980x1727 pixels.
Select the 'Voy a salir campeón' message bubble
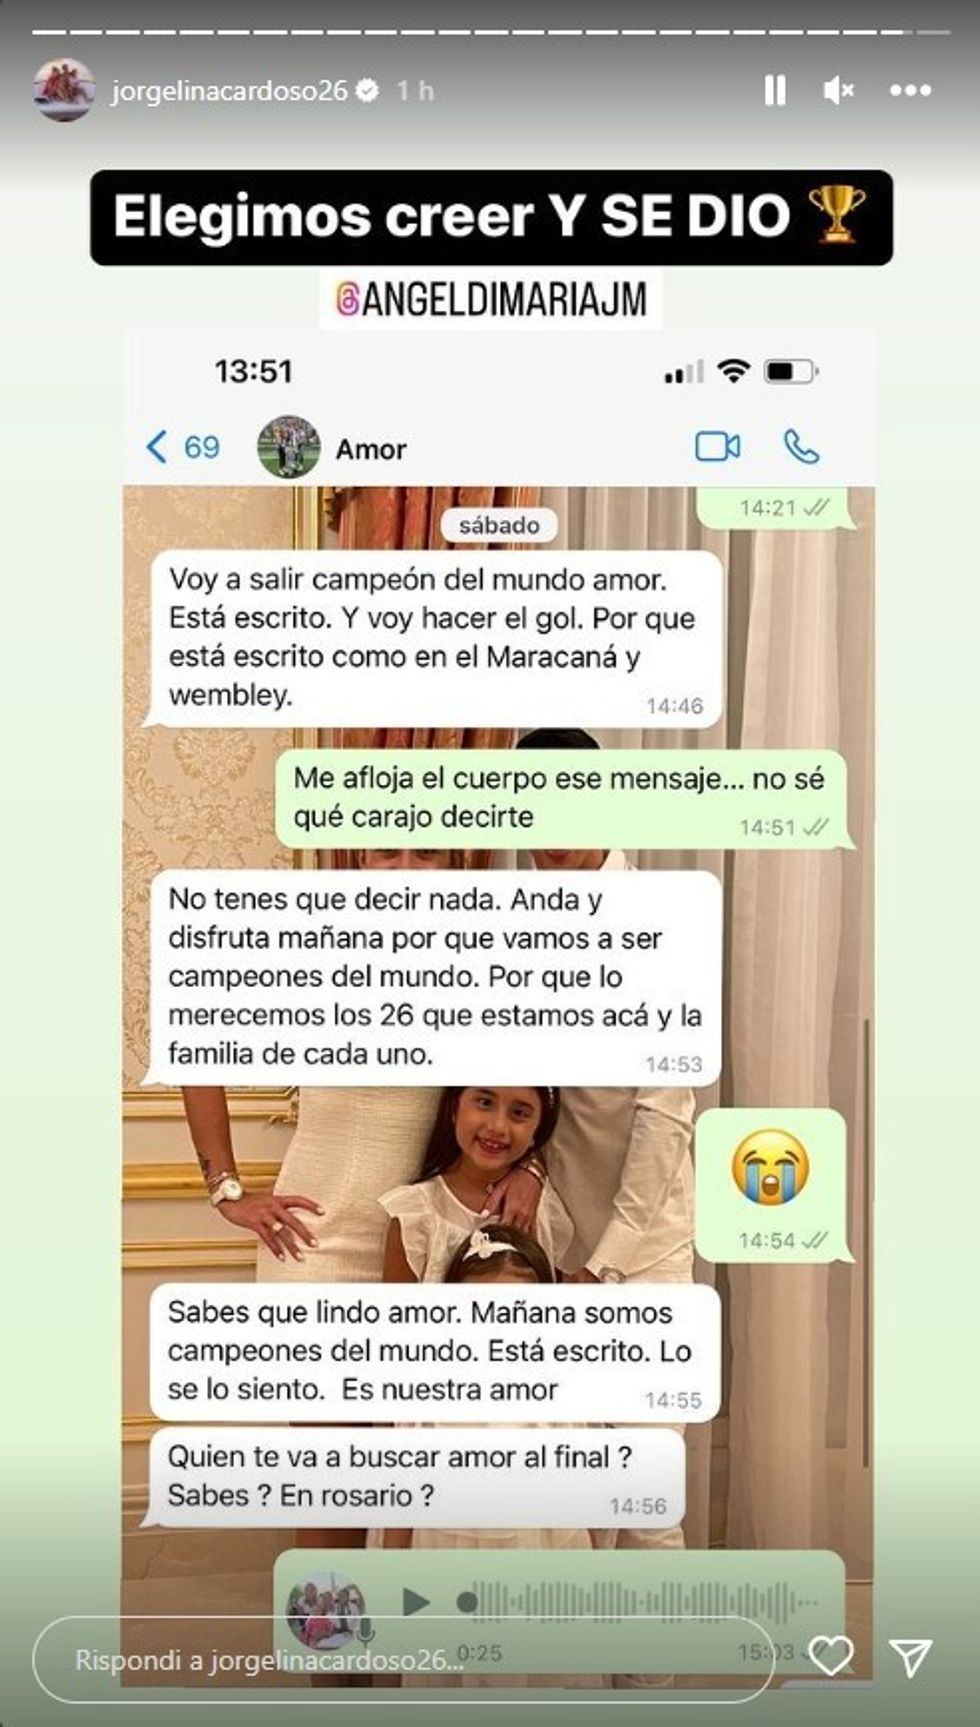[x=433, y=638]
